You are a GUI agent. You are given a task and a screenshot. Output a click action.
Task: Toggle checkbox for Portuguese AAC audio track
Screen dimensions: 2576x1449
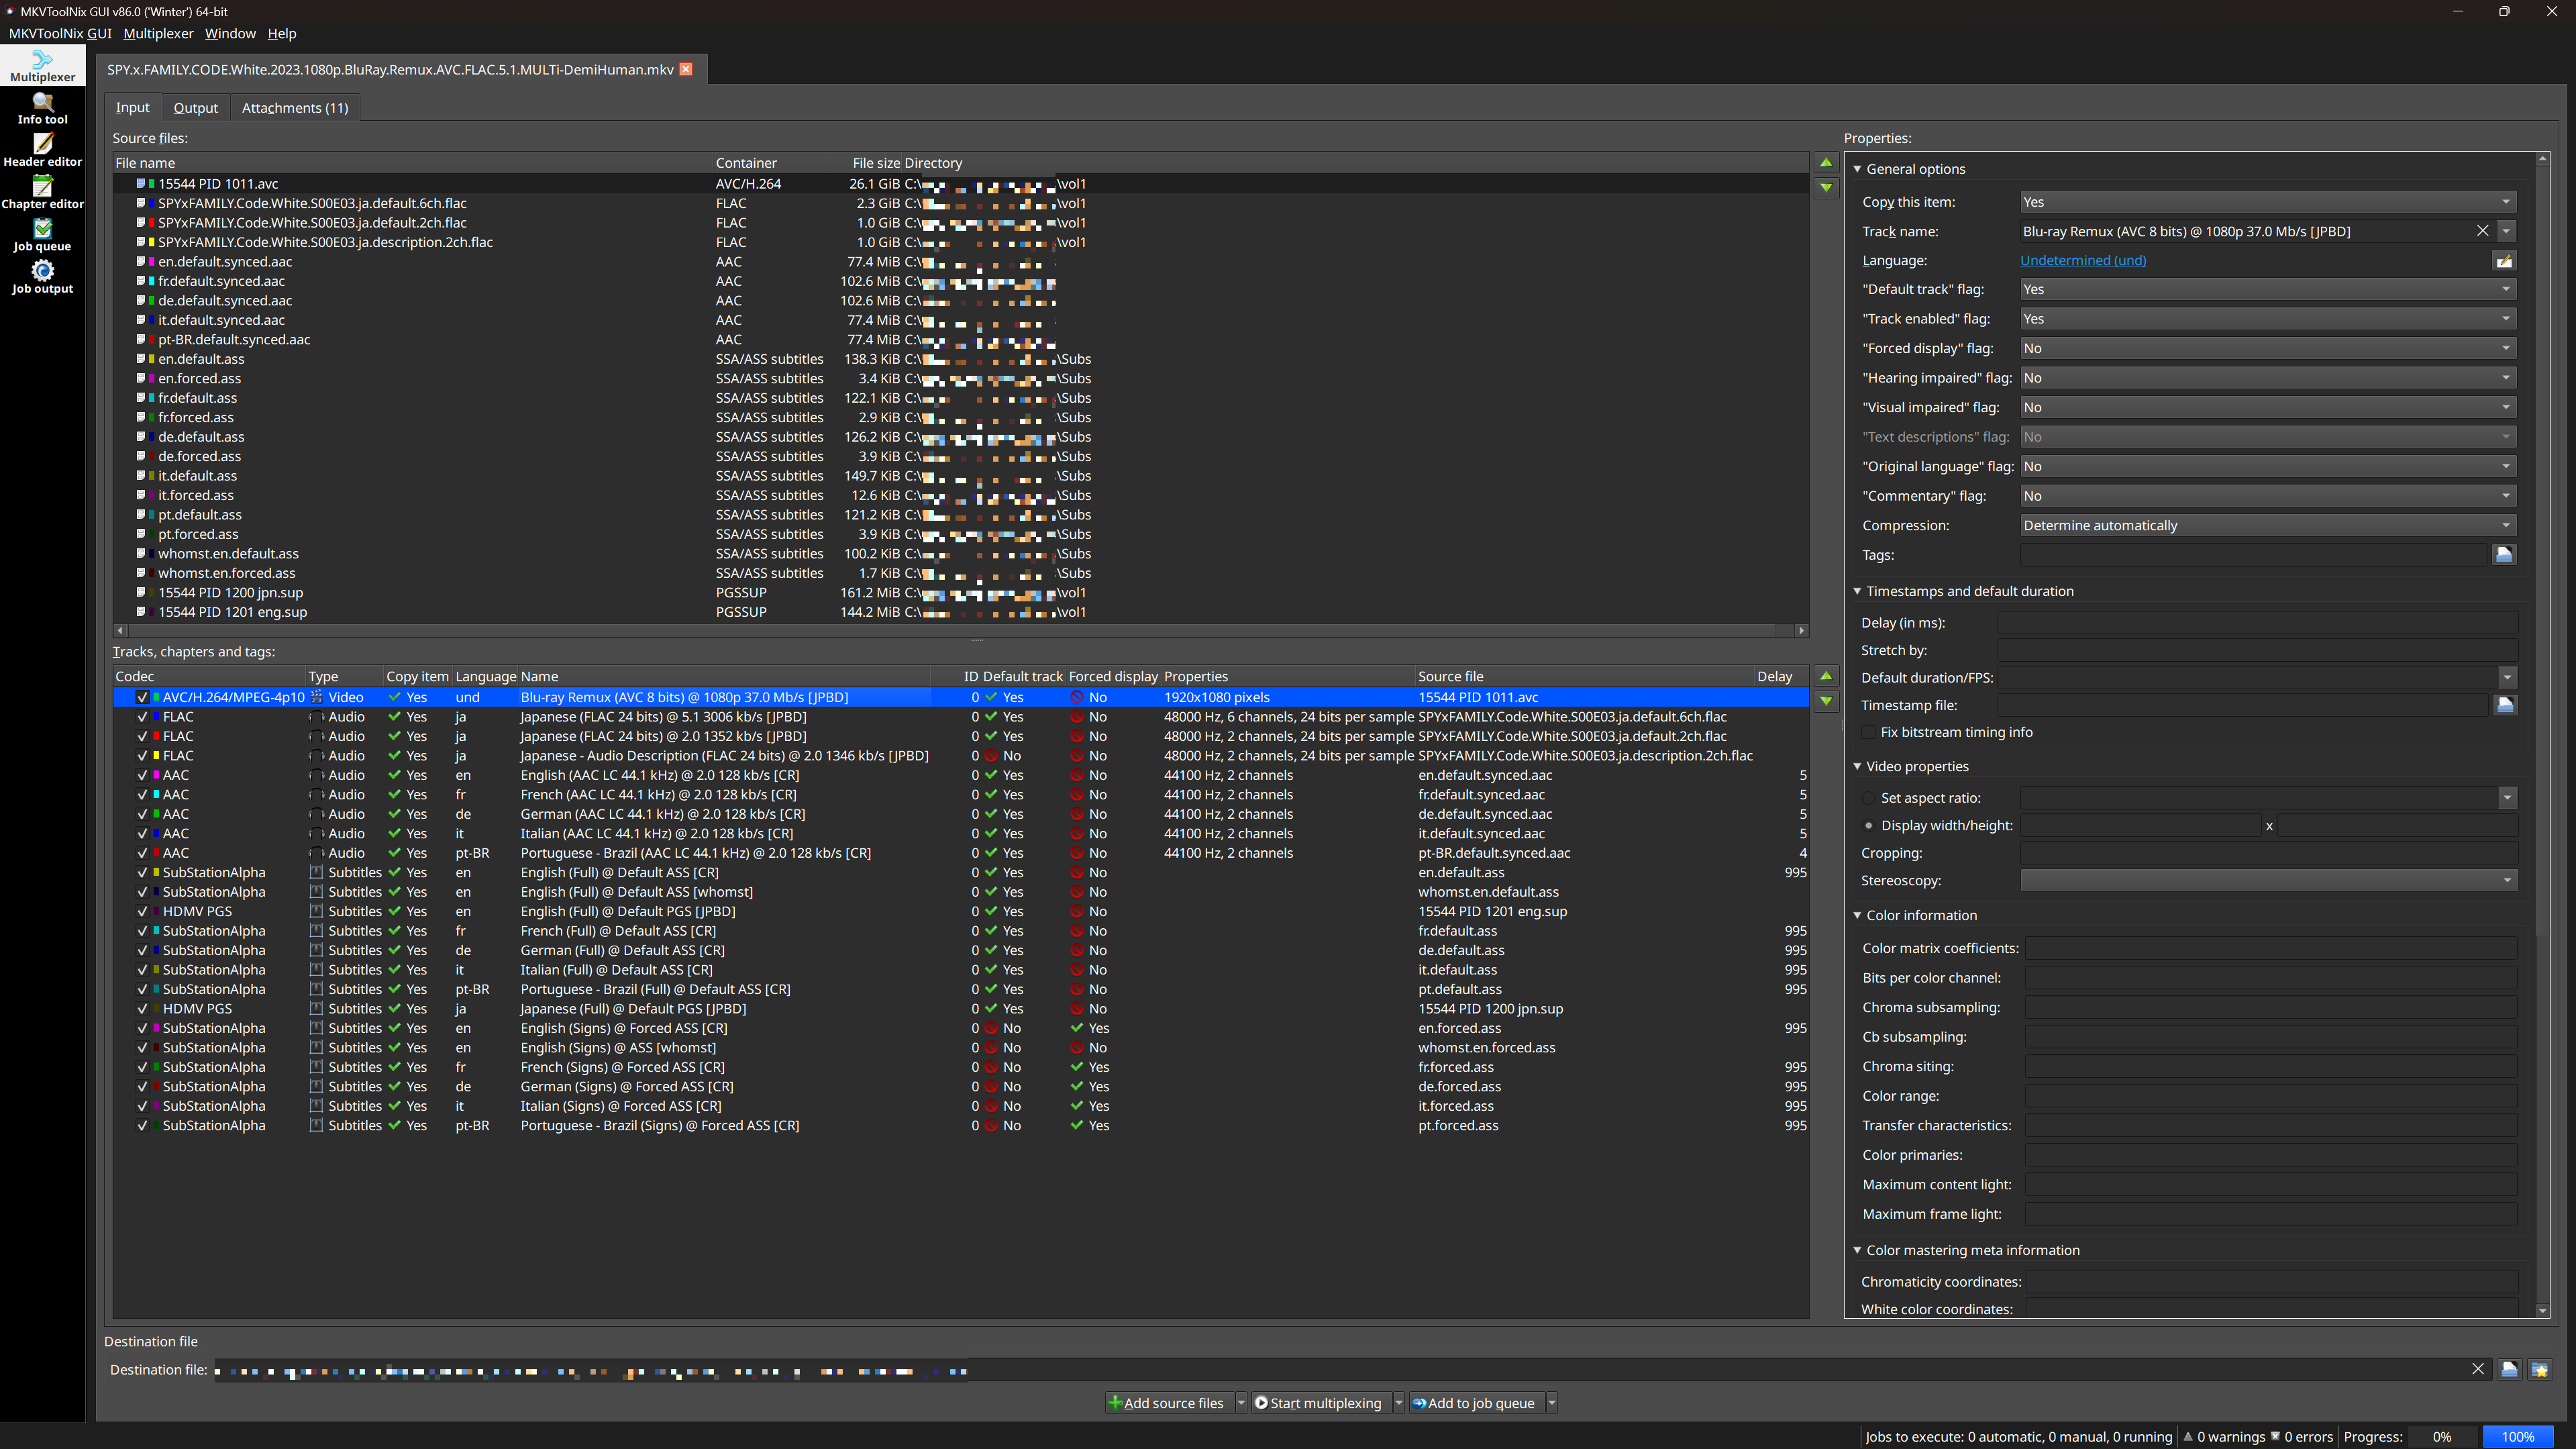coord(142,853)
